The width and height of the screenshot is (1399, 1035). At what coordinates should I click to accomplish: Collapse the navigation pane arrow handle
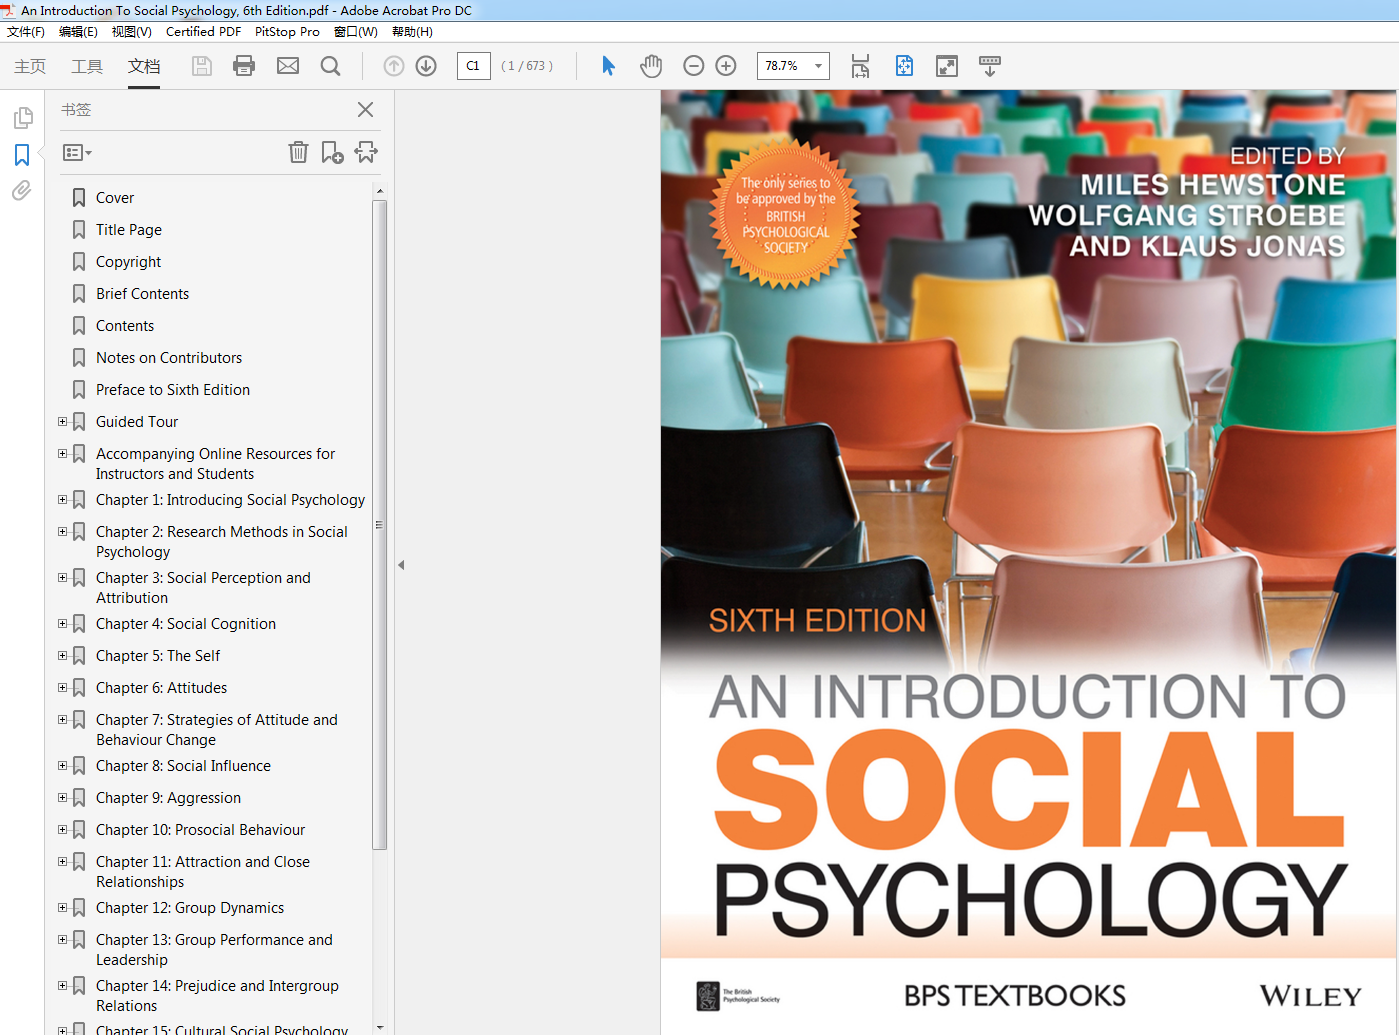coord(401,565)
